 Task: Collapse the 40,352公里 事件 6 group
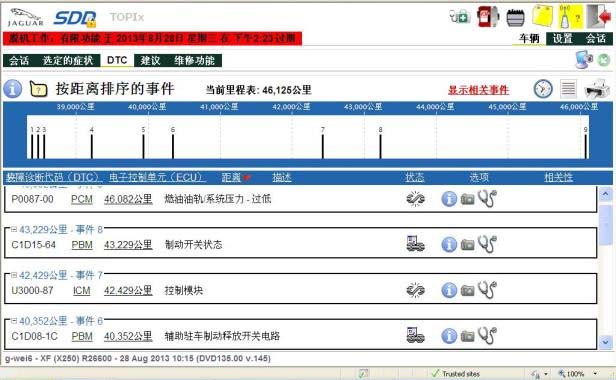click(x=14, y=321)
